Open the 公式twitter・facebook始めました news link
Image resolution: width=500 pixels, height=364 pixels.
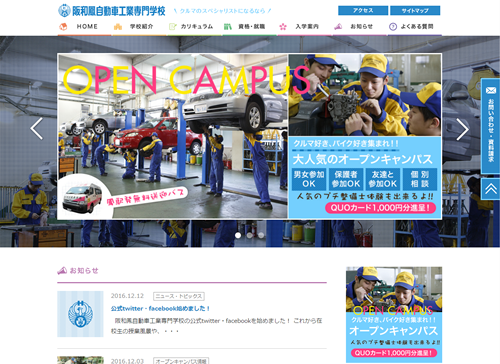(x=160, y=309)
